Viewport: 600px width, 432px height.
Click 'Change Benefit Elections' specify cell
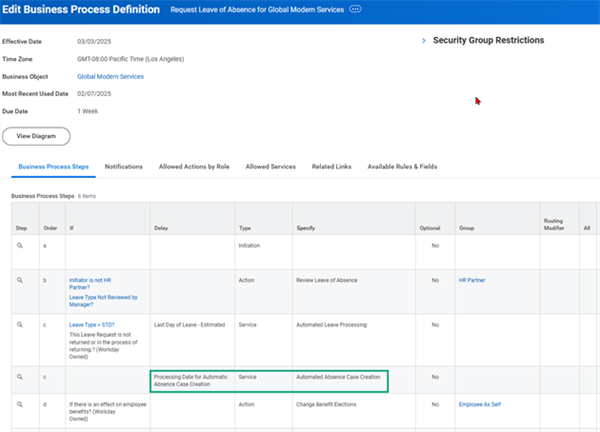tap(326, 404)
